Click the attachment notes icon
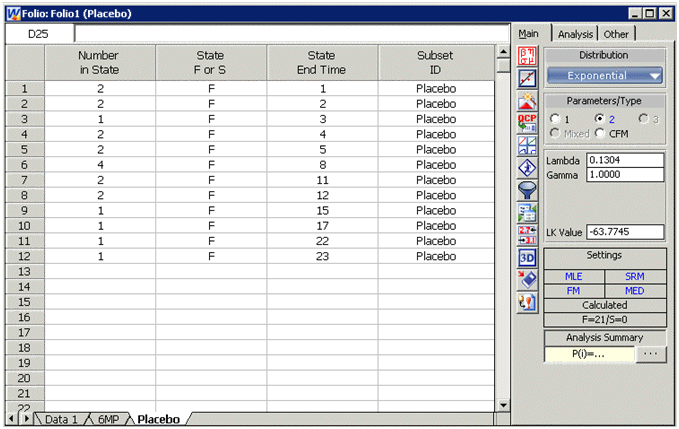 tap(527, 302)
